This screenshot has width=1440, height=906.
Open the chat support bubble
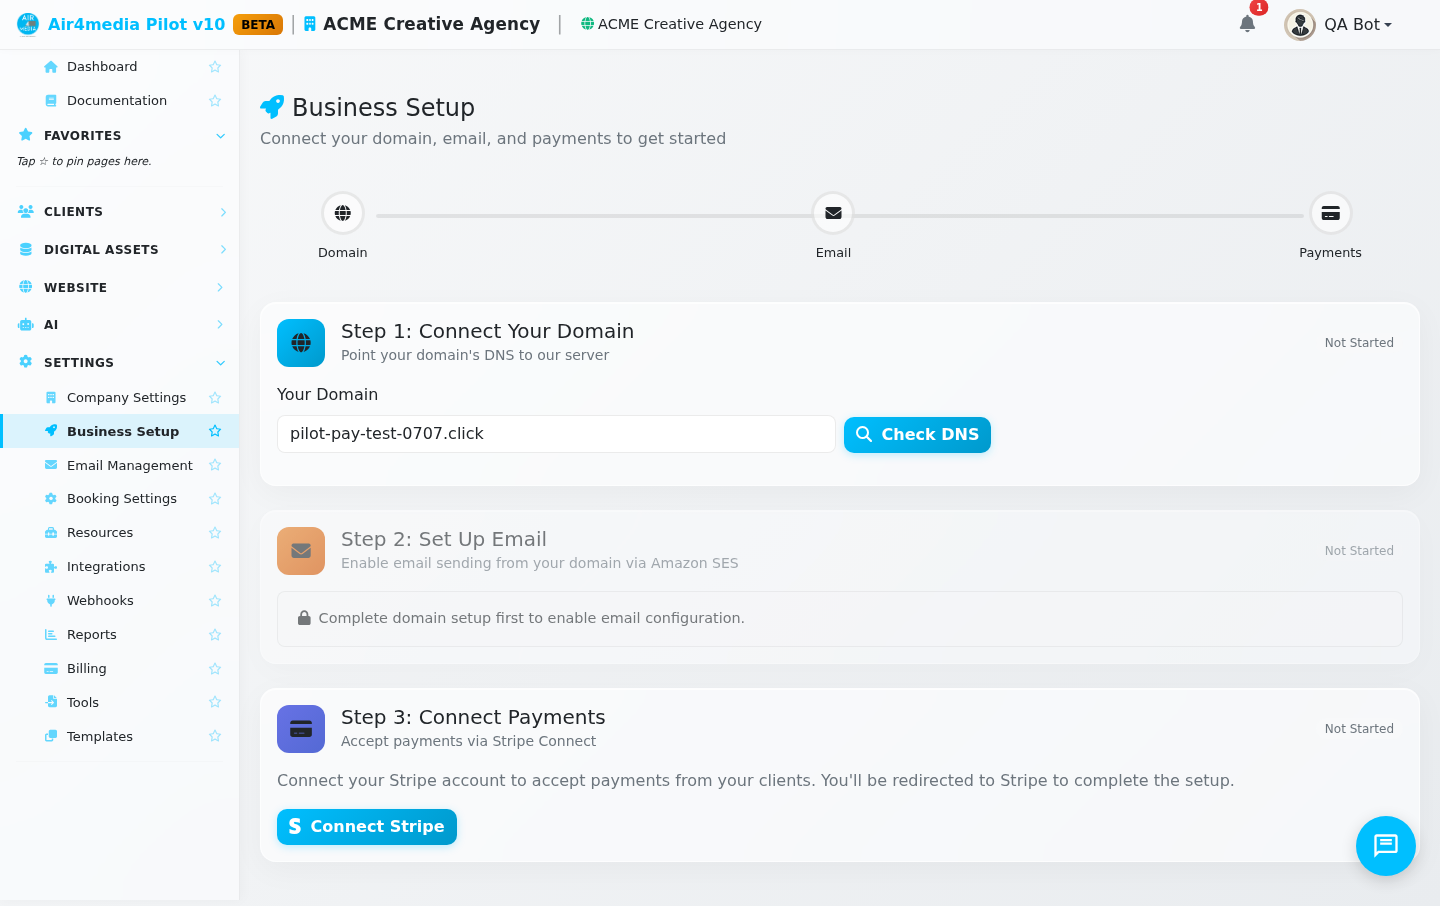point(1385,846)
